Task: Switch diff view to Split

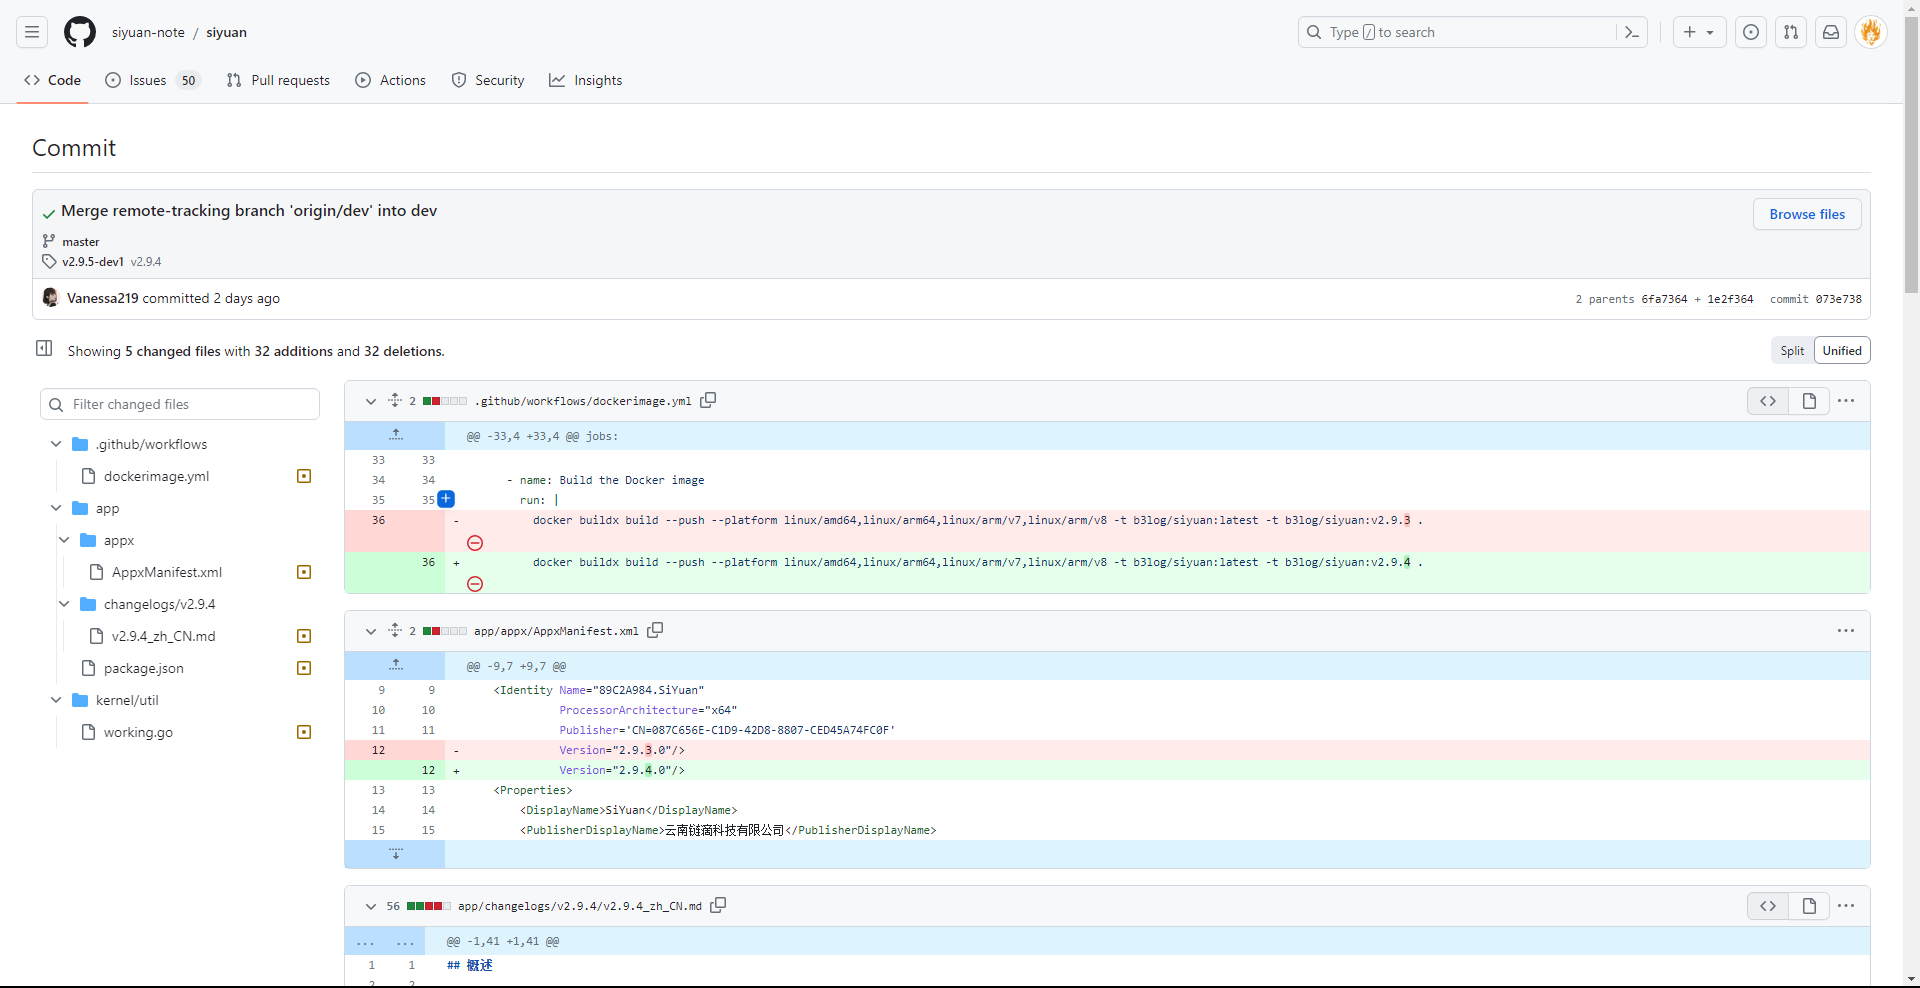Action: click(x=1792, y=351)
